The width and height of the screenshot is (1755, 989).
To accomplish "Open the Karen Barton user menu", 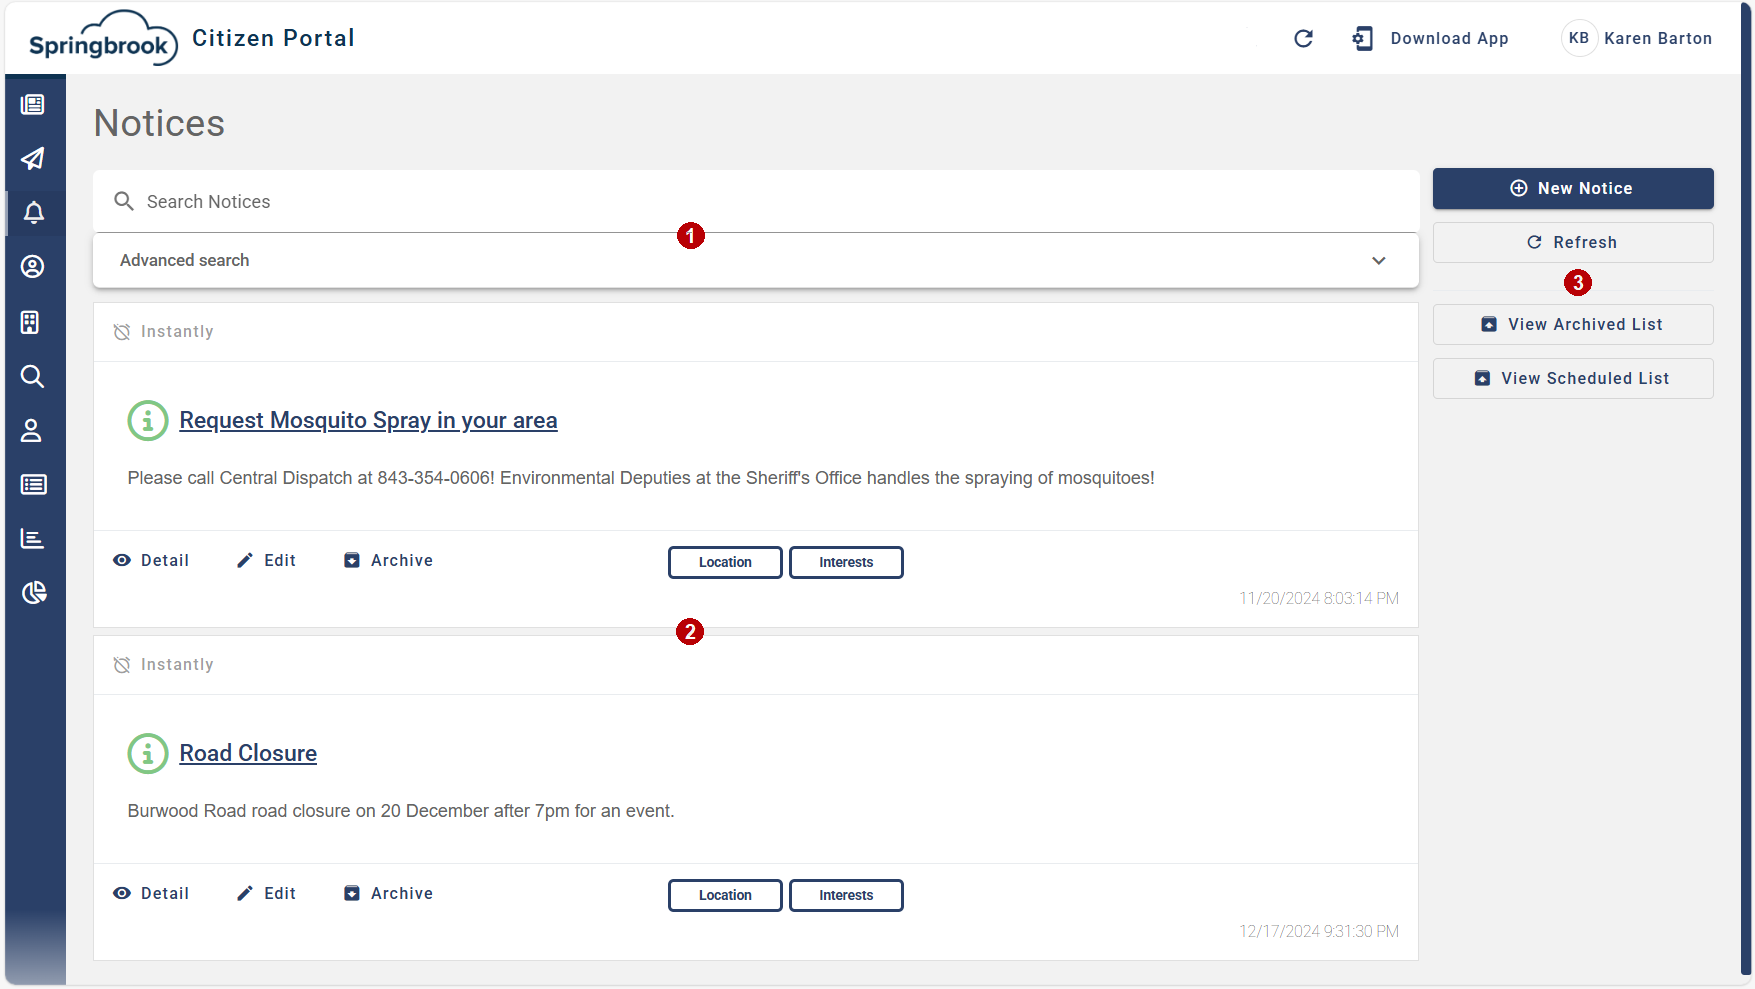I will pyautogui.click(x=1637, y=38).
